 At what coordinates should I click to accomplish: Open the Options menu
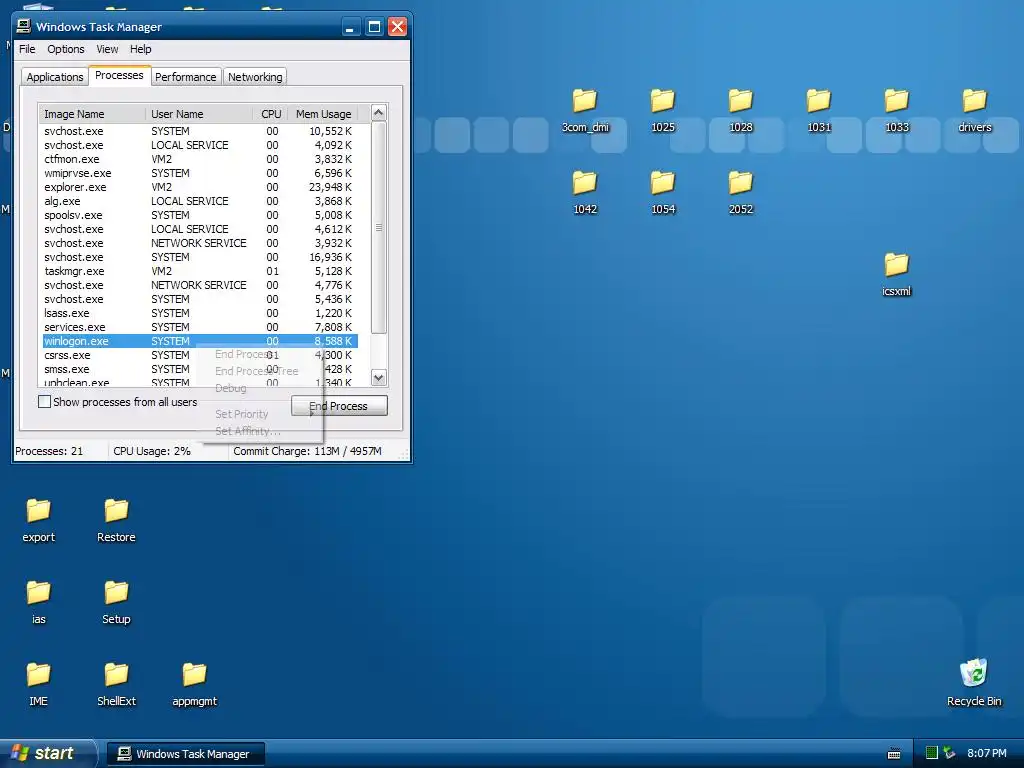(x=65, y=49)
